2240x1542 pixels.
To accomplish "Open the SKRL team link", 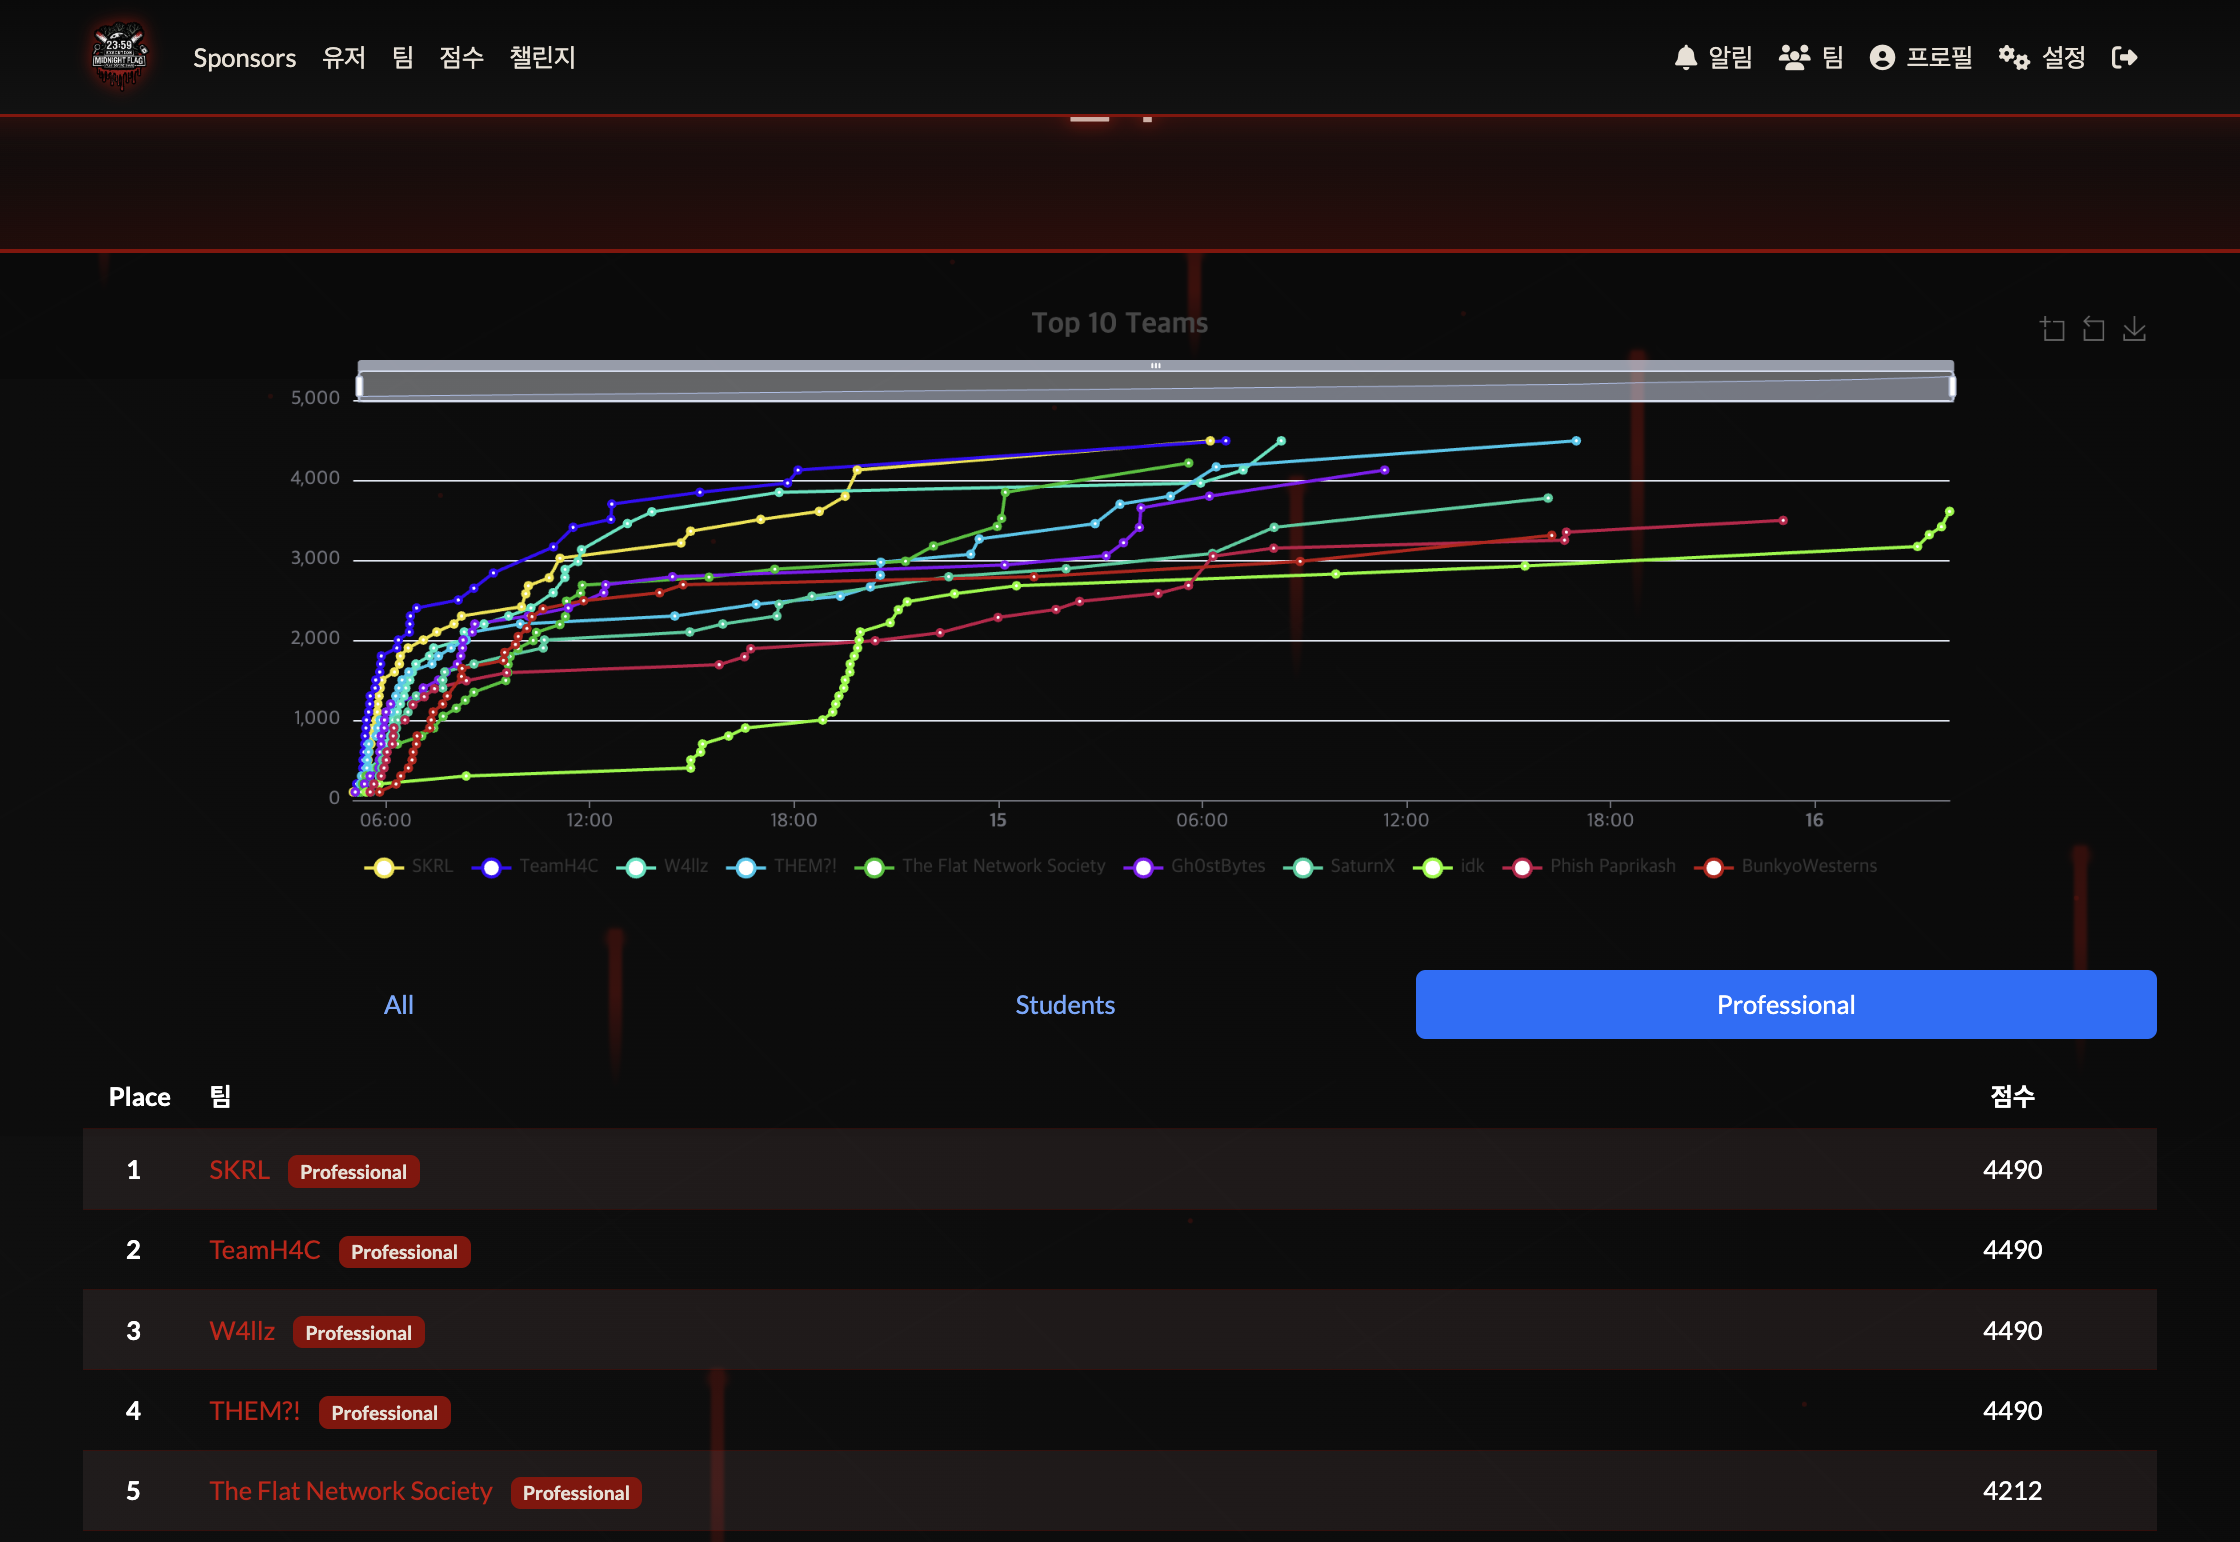I will click(x=239, y=1170).
